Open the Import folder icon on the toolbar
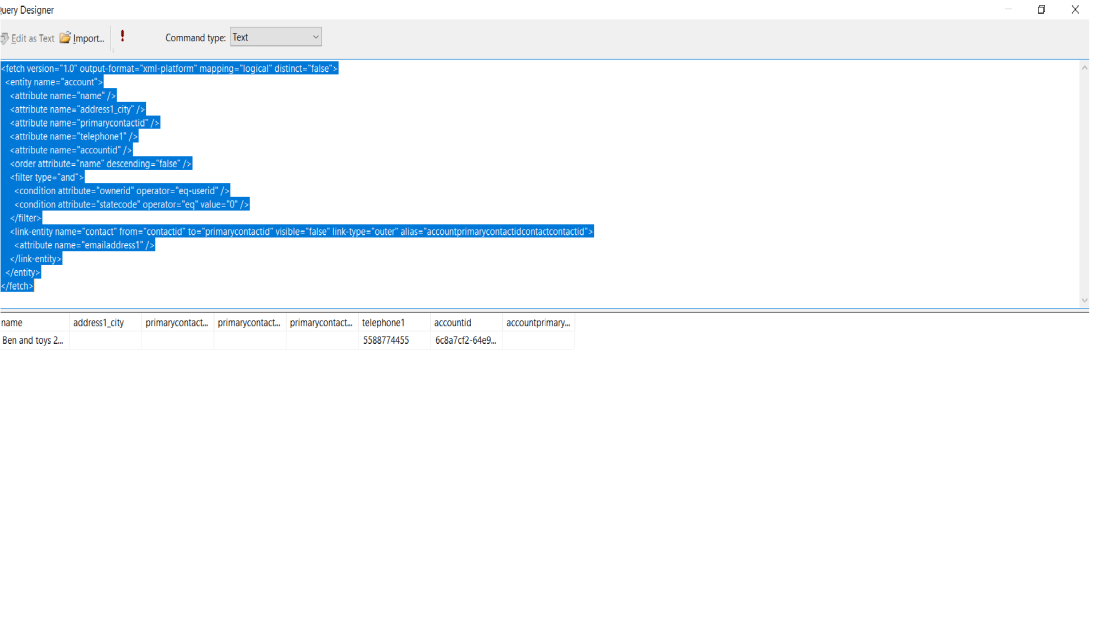The height and width of the screenshot is (618, 1100). [x=63, y=37]
